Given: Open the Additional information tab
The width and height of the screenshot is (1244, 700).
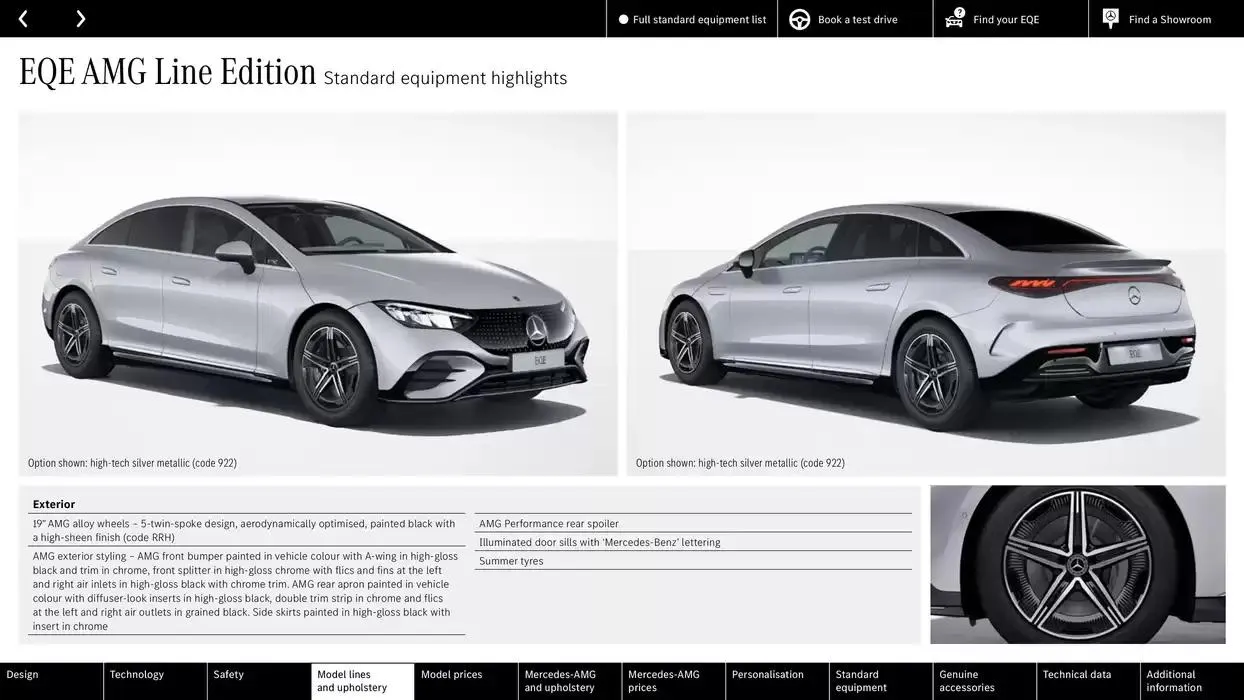Looking at the screenshot, I should click(x=1192, y=681).
